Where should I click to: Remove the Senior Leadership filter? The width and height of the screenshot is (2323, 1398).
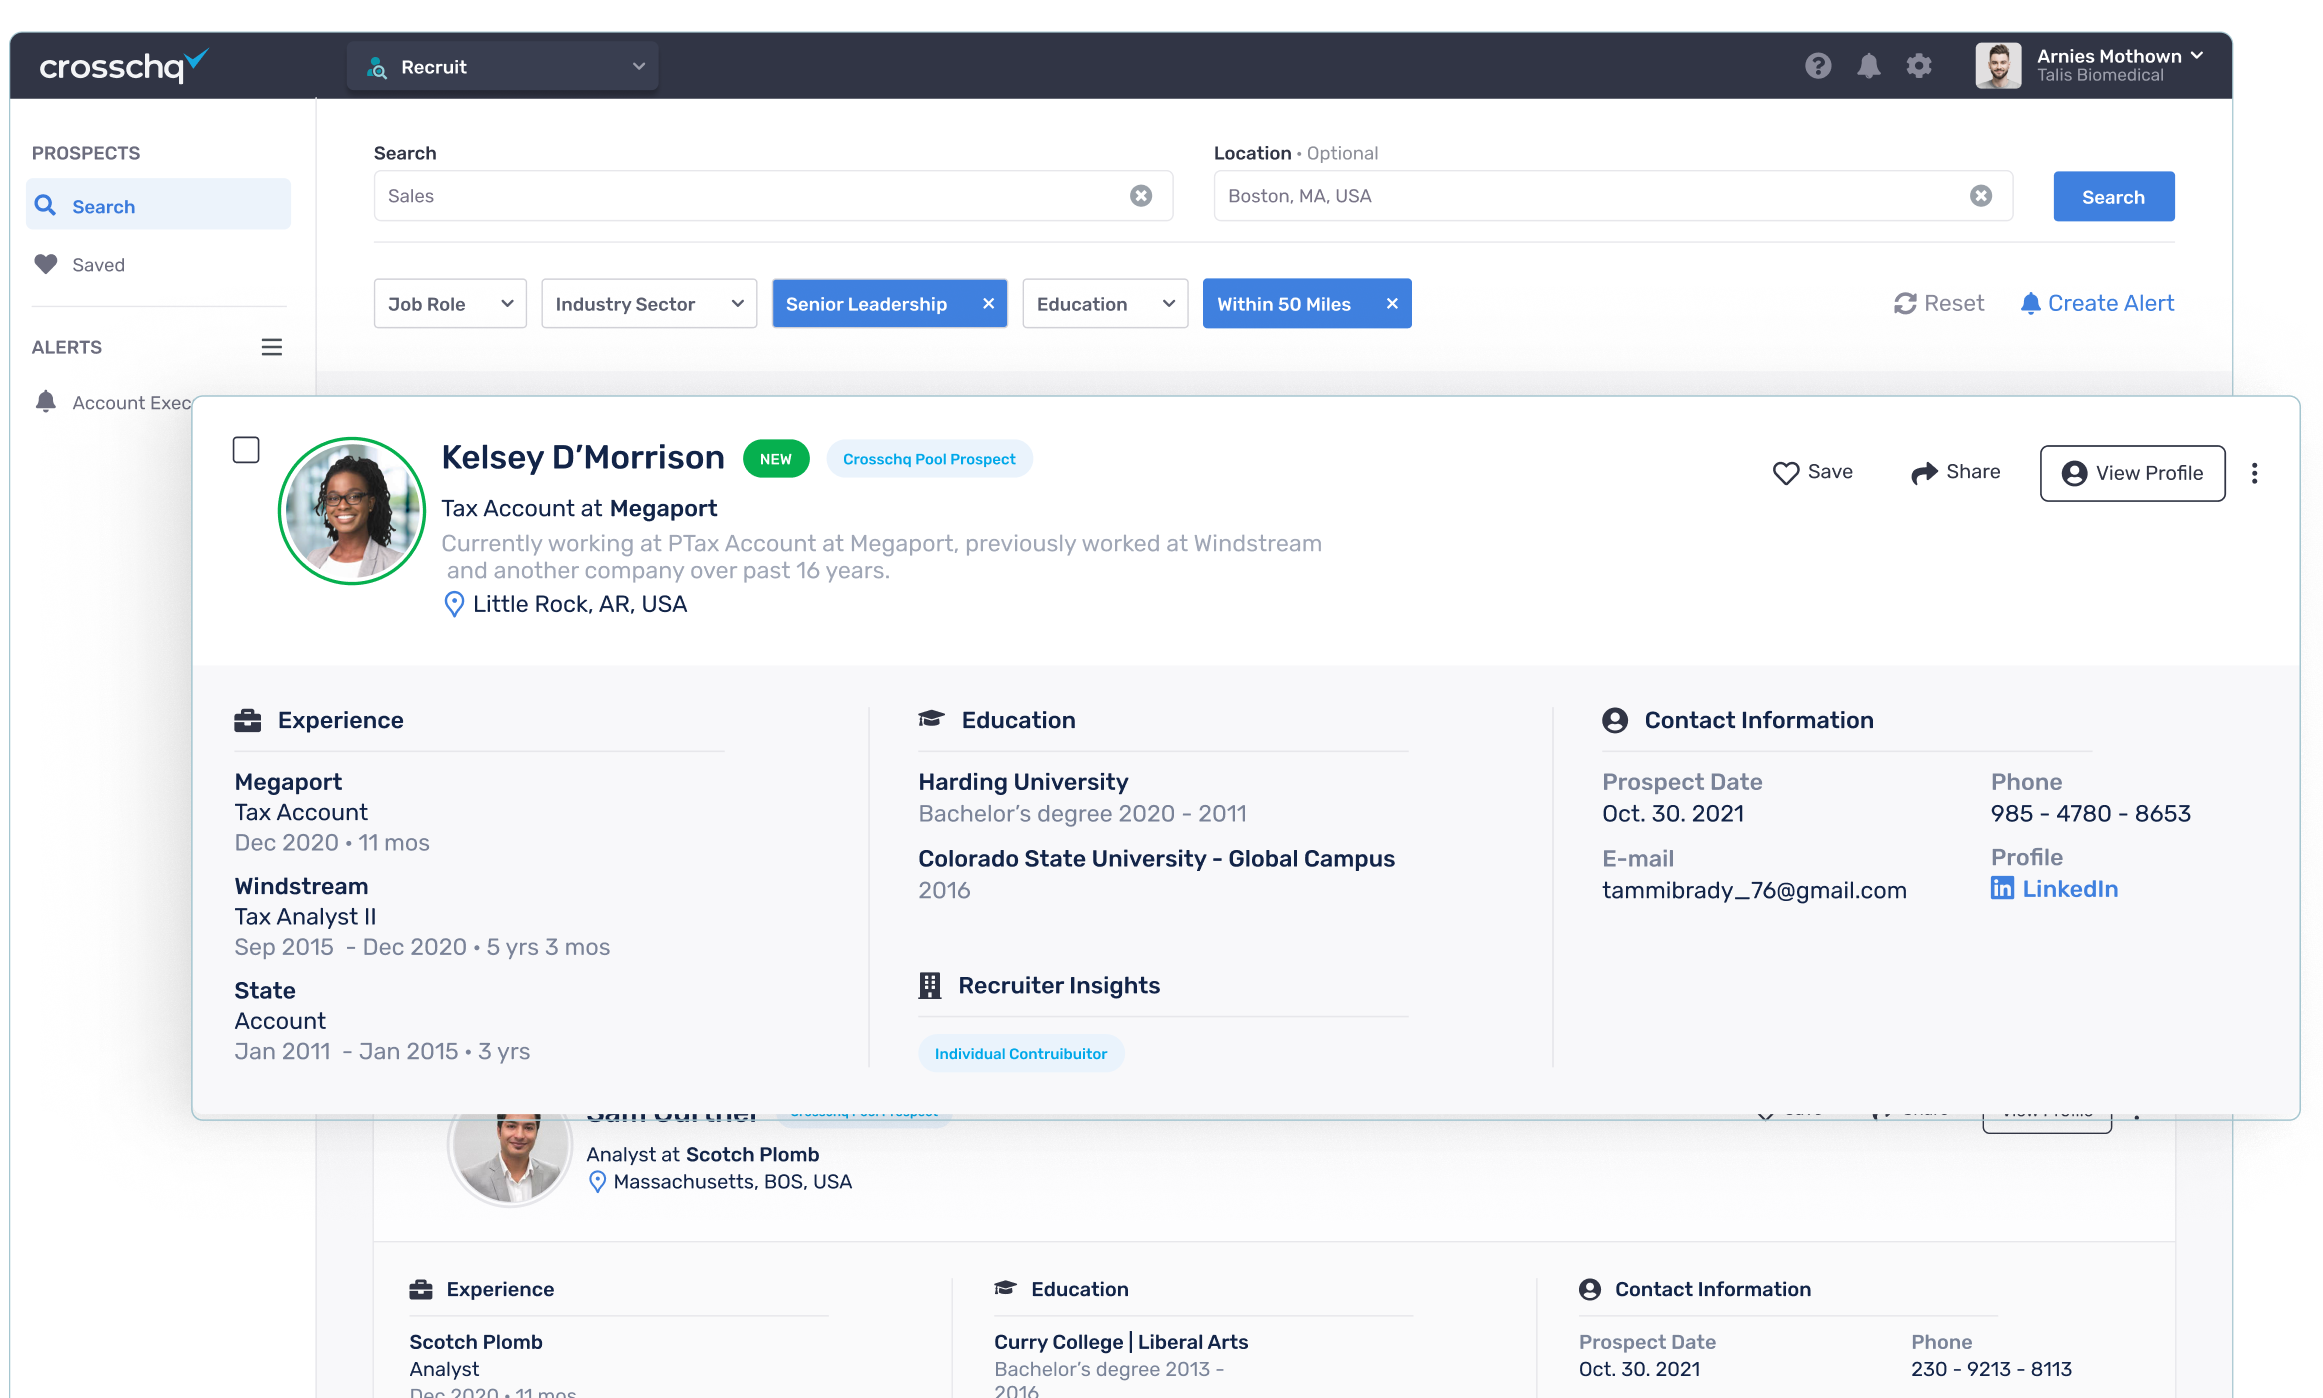tap(988, 304)
